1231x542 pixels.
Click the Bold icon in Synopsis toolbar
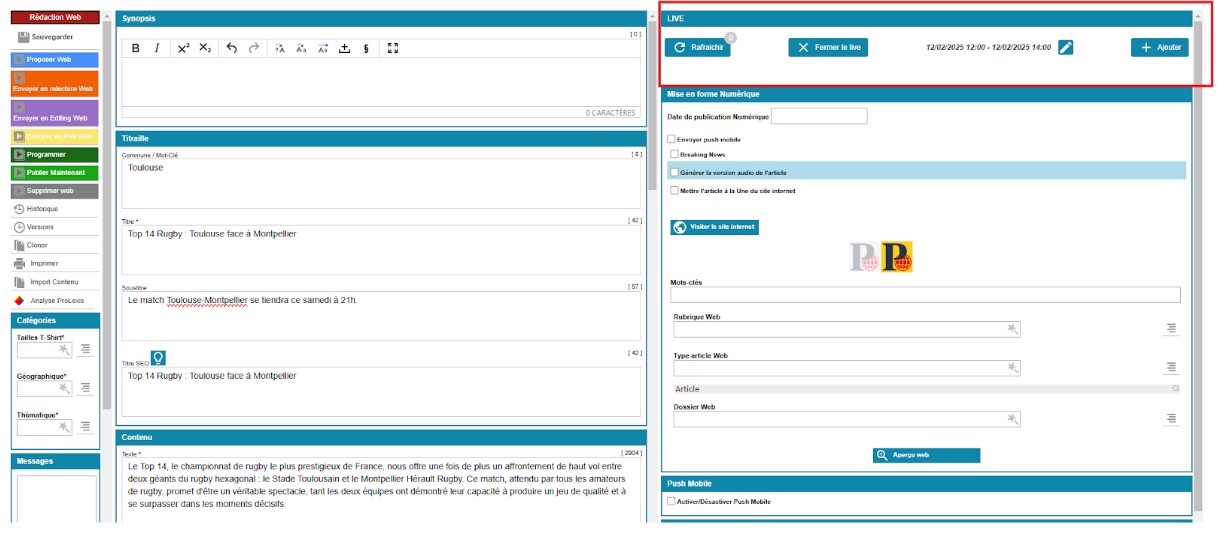pyautogui.click(x=135, y=48)
